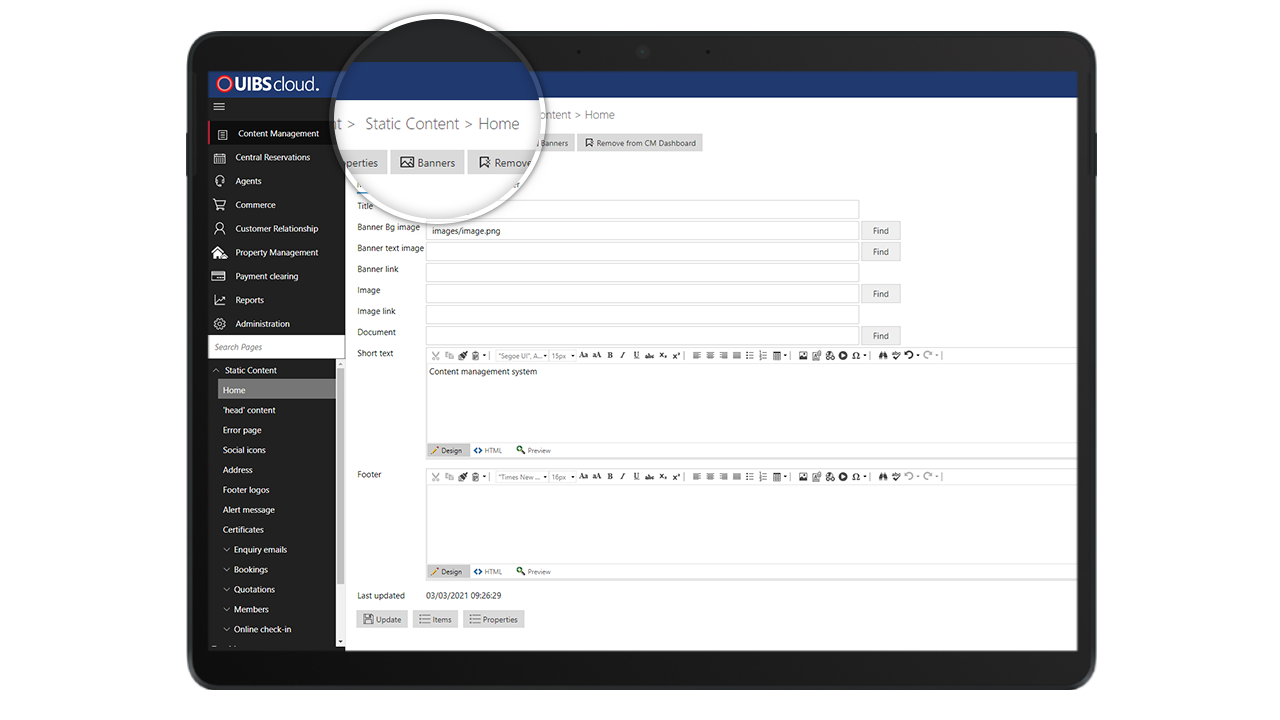This screenshot has height=720, width=1280.
Task: Click the Administration gear icon
Action: click(220, 324)
